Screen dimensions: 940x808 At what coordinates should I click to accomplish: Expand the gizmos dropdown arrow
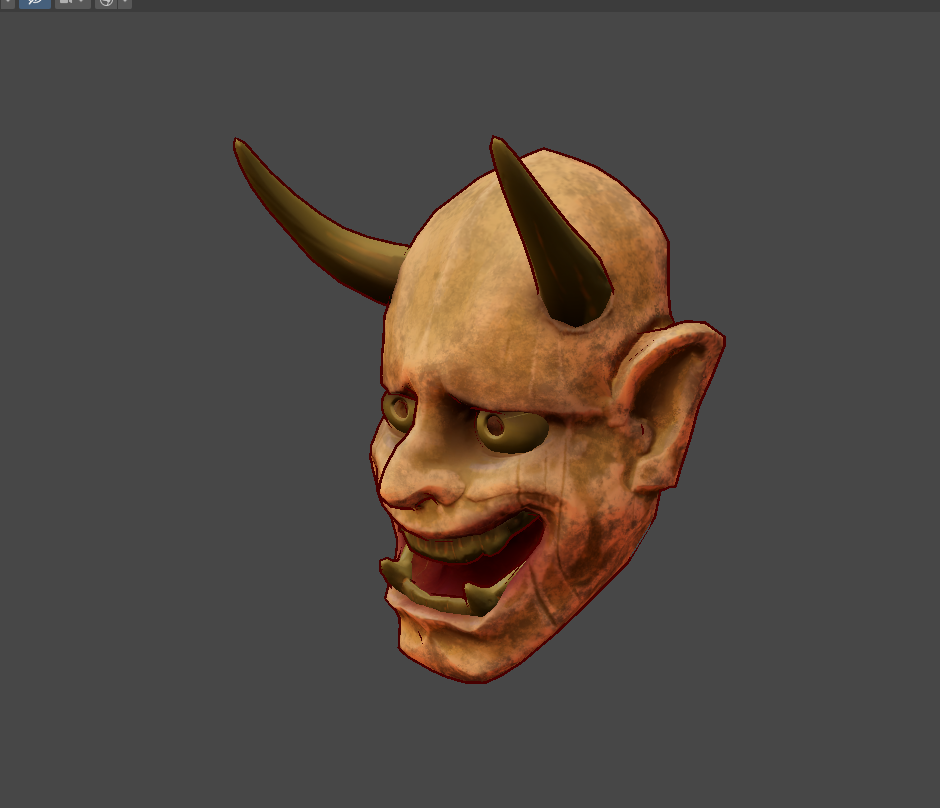pos(124,3)
